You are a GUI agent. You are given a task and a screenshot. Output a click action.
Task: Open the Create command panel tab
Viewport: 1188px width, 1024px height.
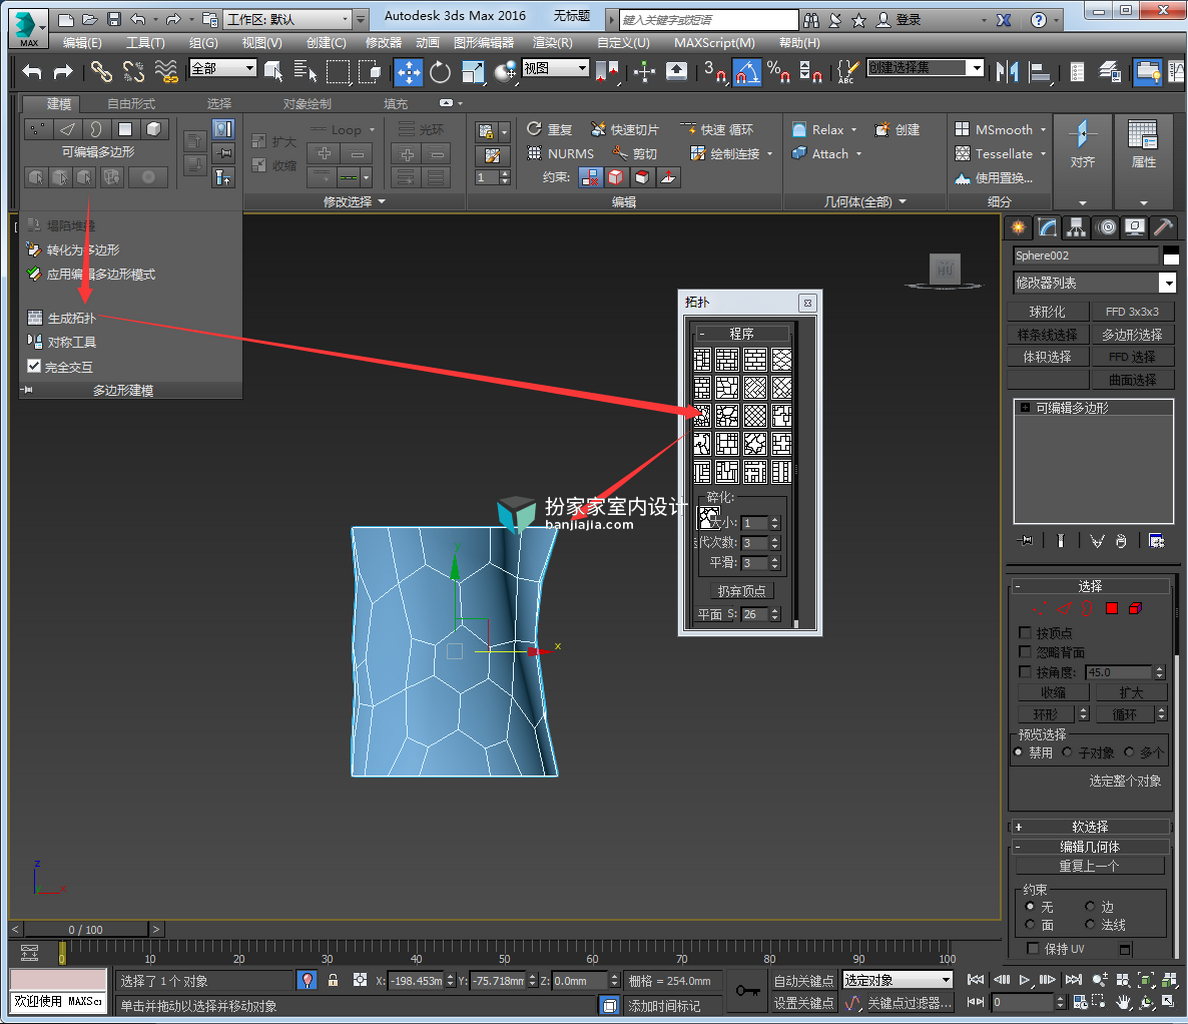(x=1018, y=227)
